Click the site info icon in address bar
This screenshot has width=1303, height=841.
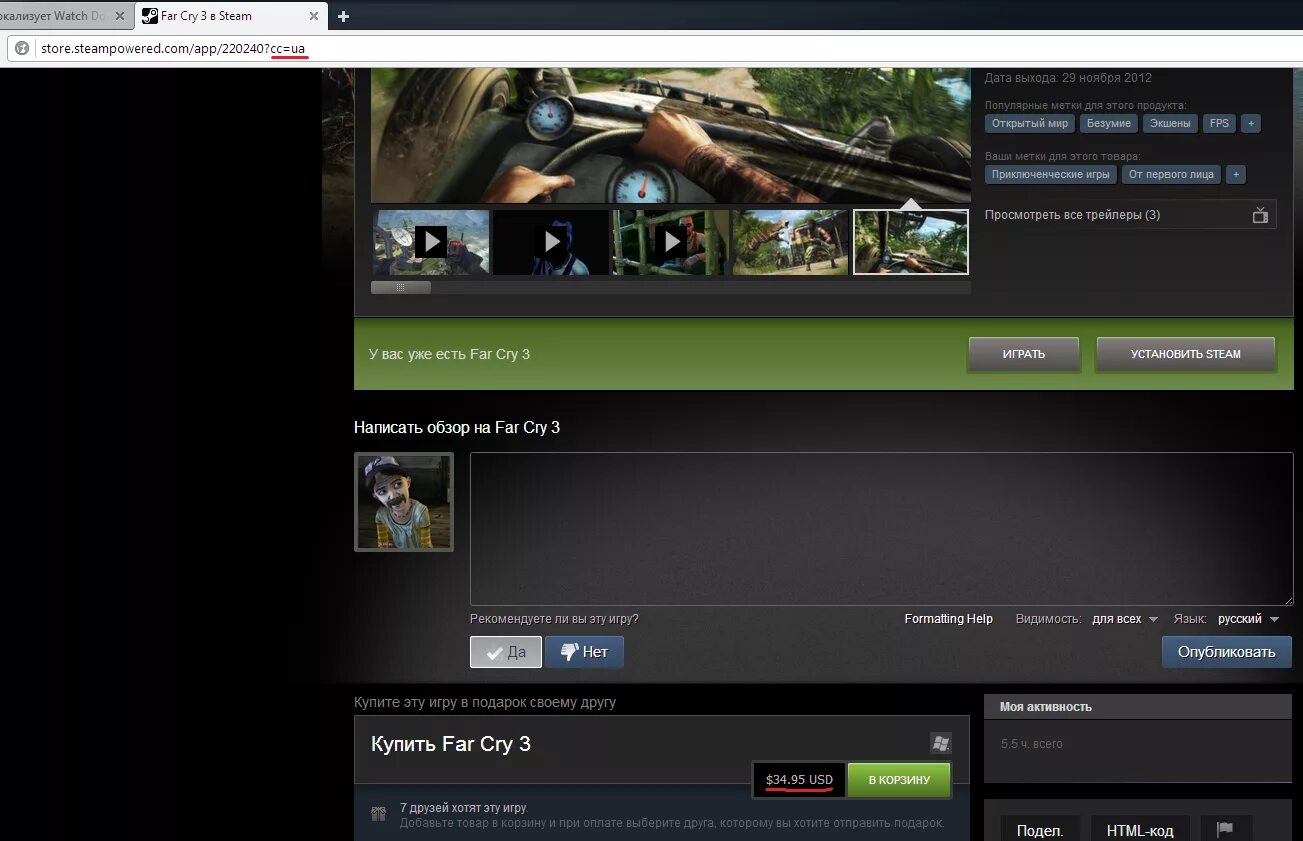(x=22, y=48)
